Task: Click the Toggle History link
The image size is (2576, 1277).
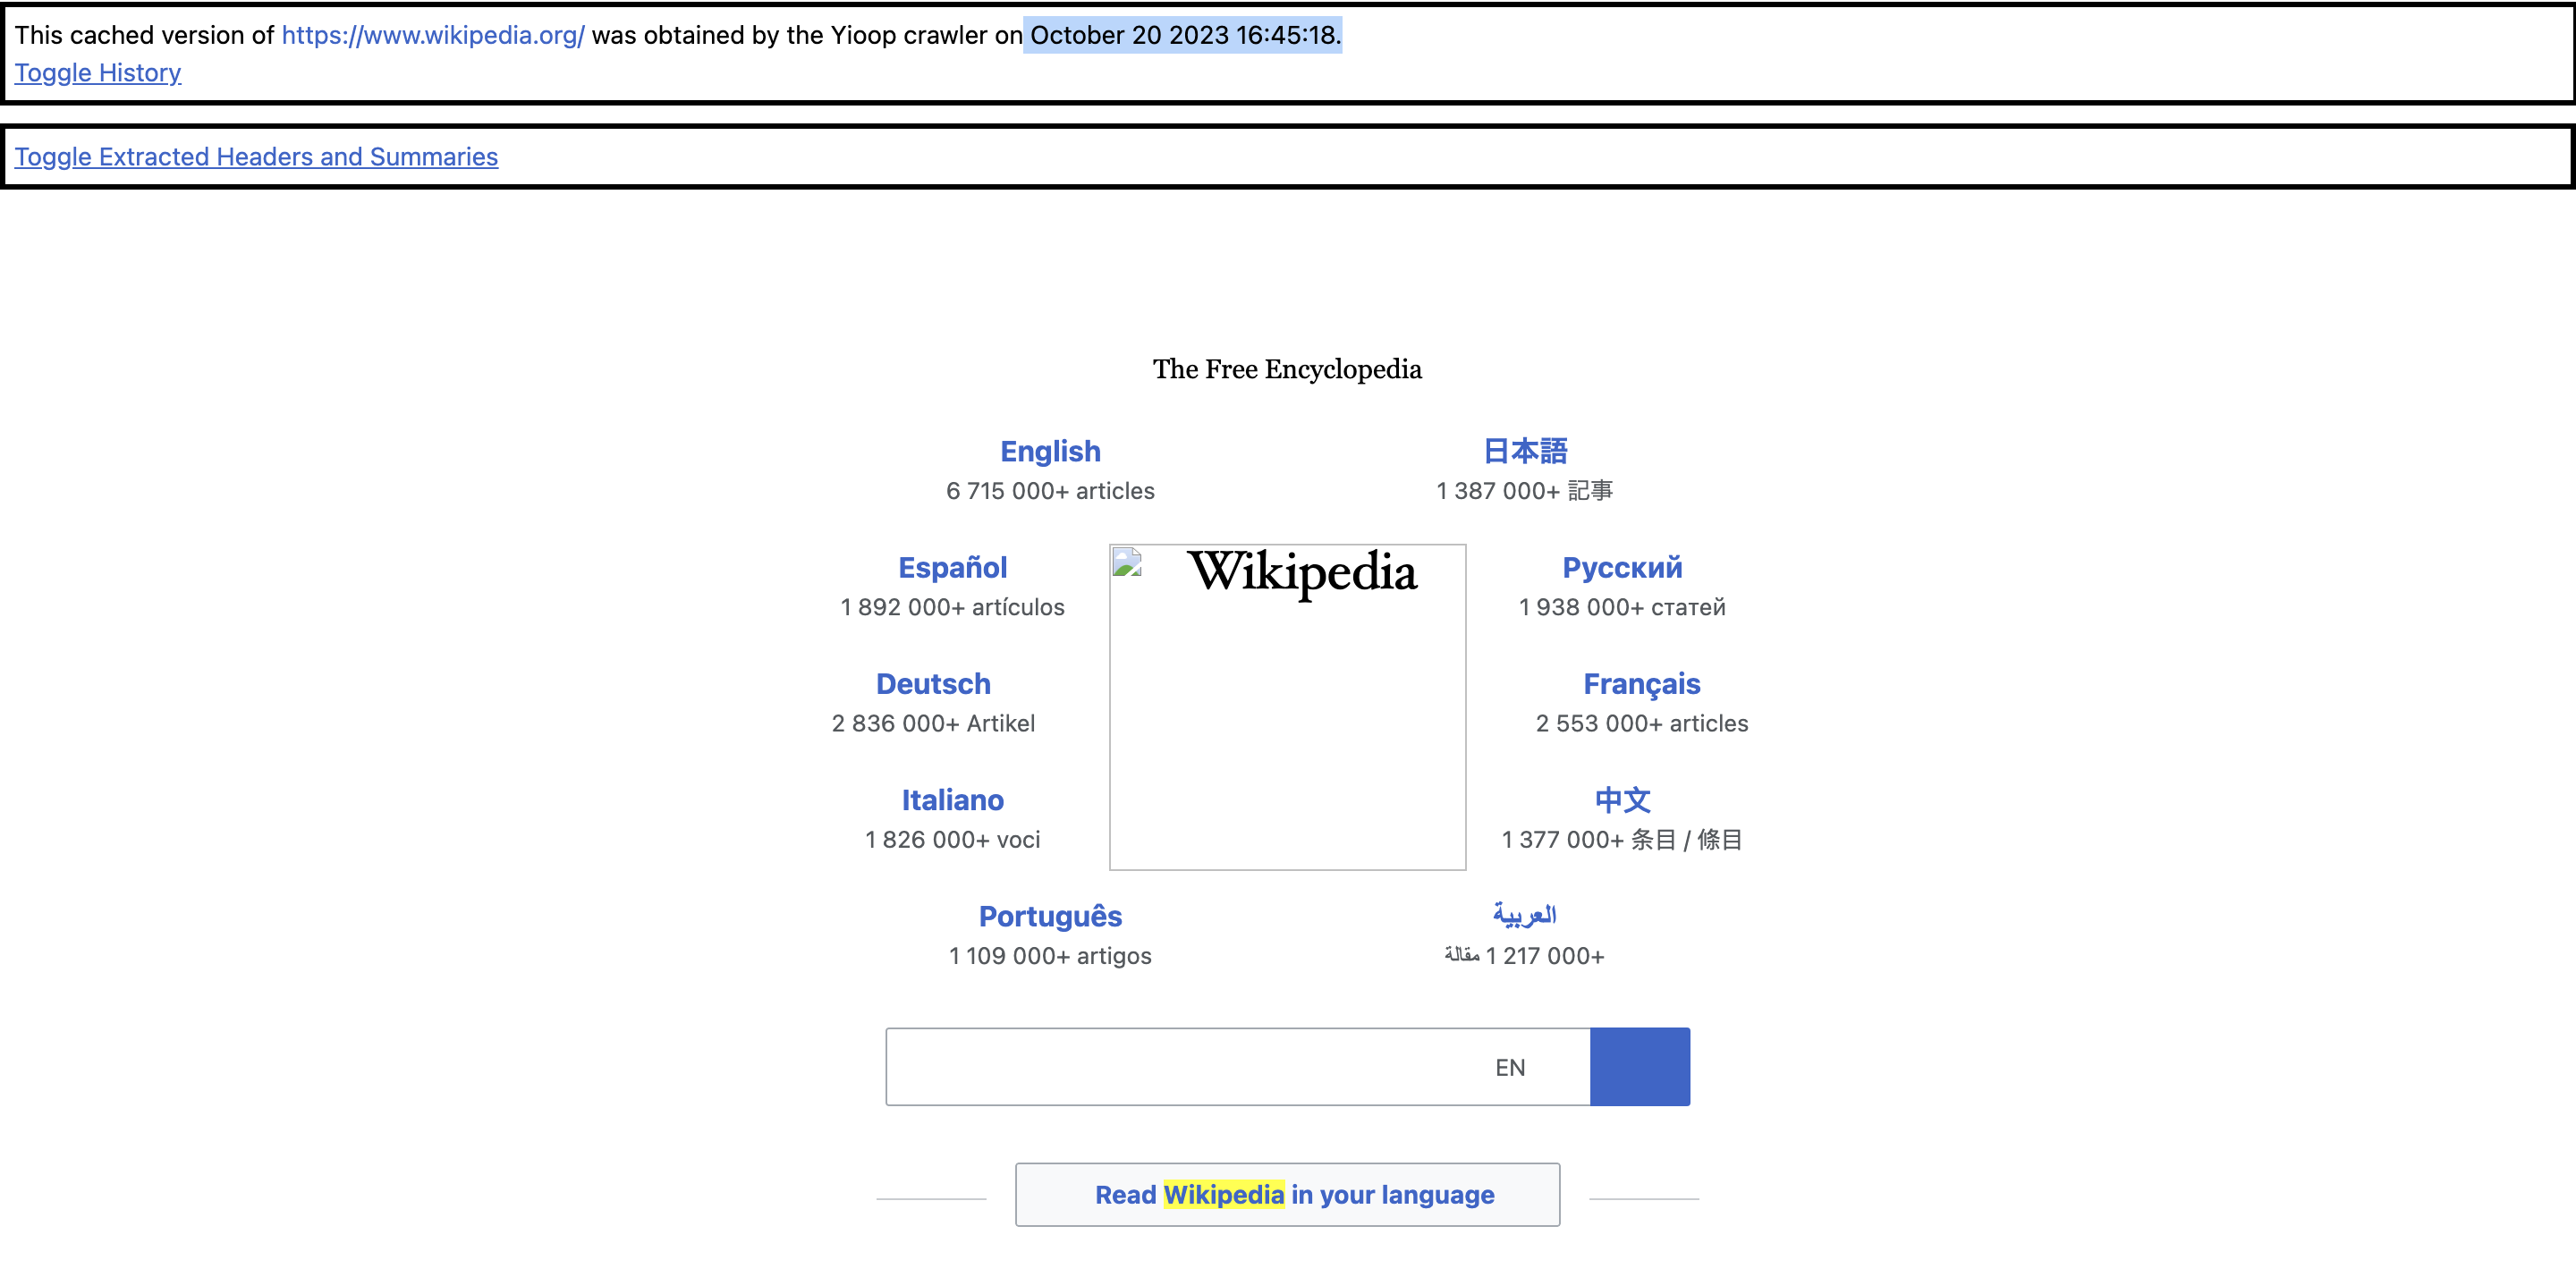Action: 98,73
